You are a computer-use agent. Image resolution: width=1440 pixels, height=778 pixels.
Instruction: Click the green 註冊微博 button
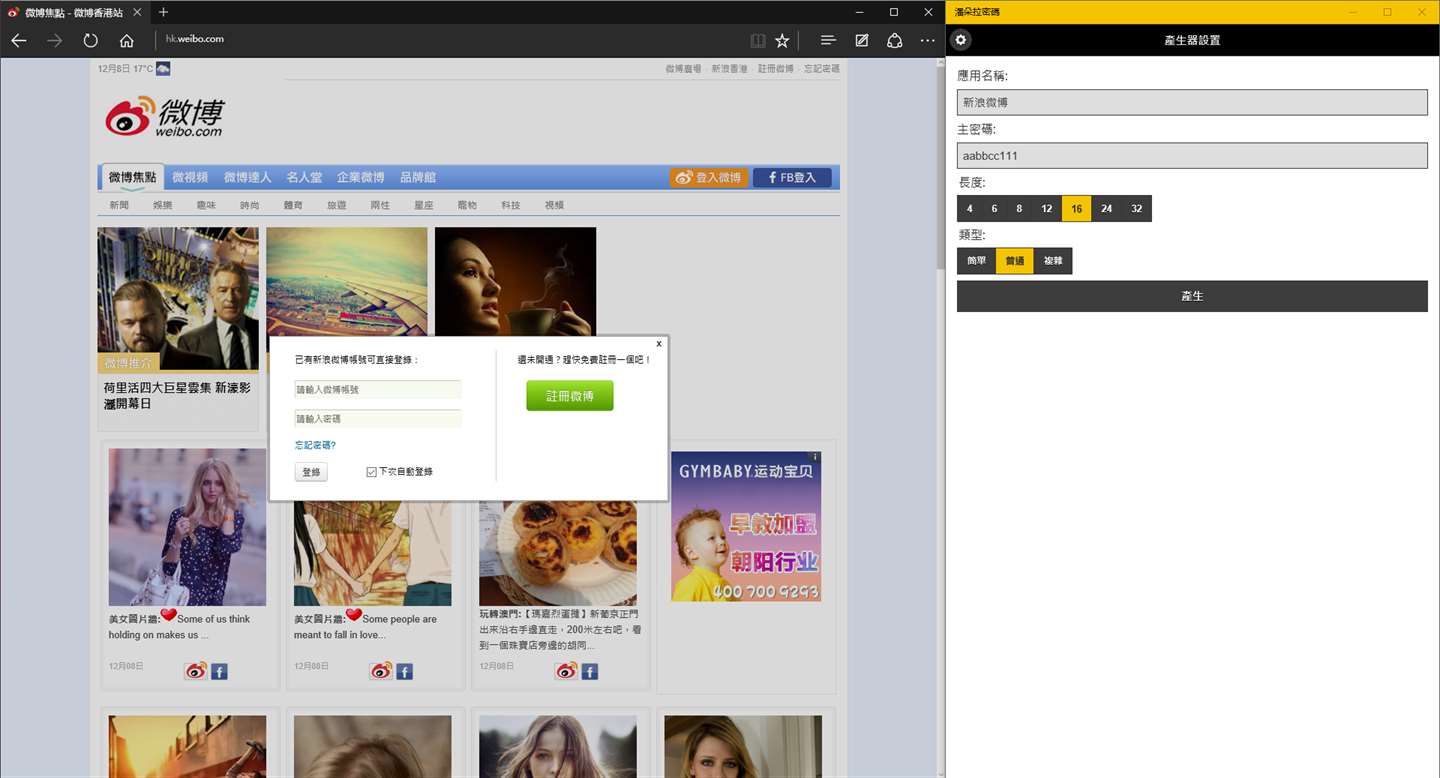pos(570,396)
